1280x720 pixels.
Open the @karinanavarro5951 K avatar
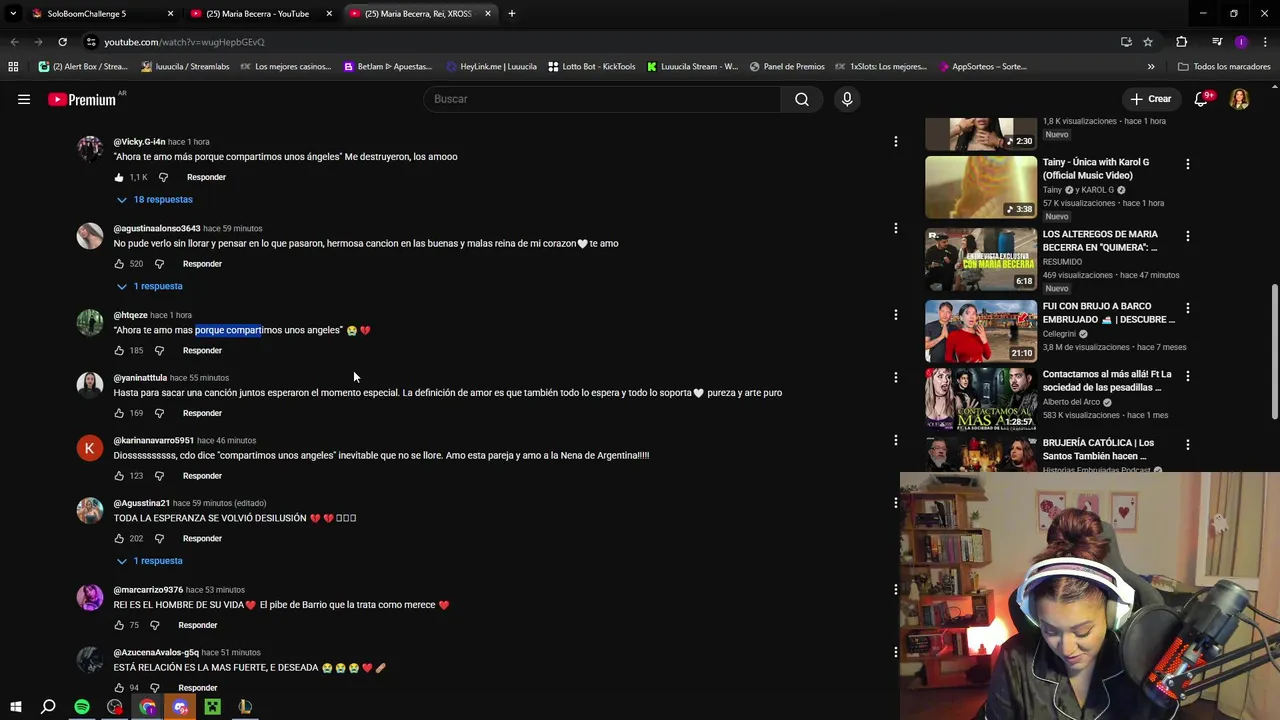[90, 448]
